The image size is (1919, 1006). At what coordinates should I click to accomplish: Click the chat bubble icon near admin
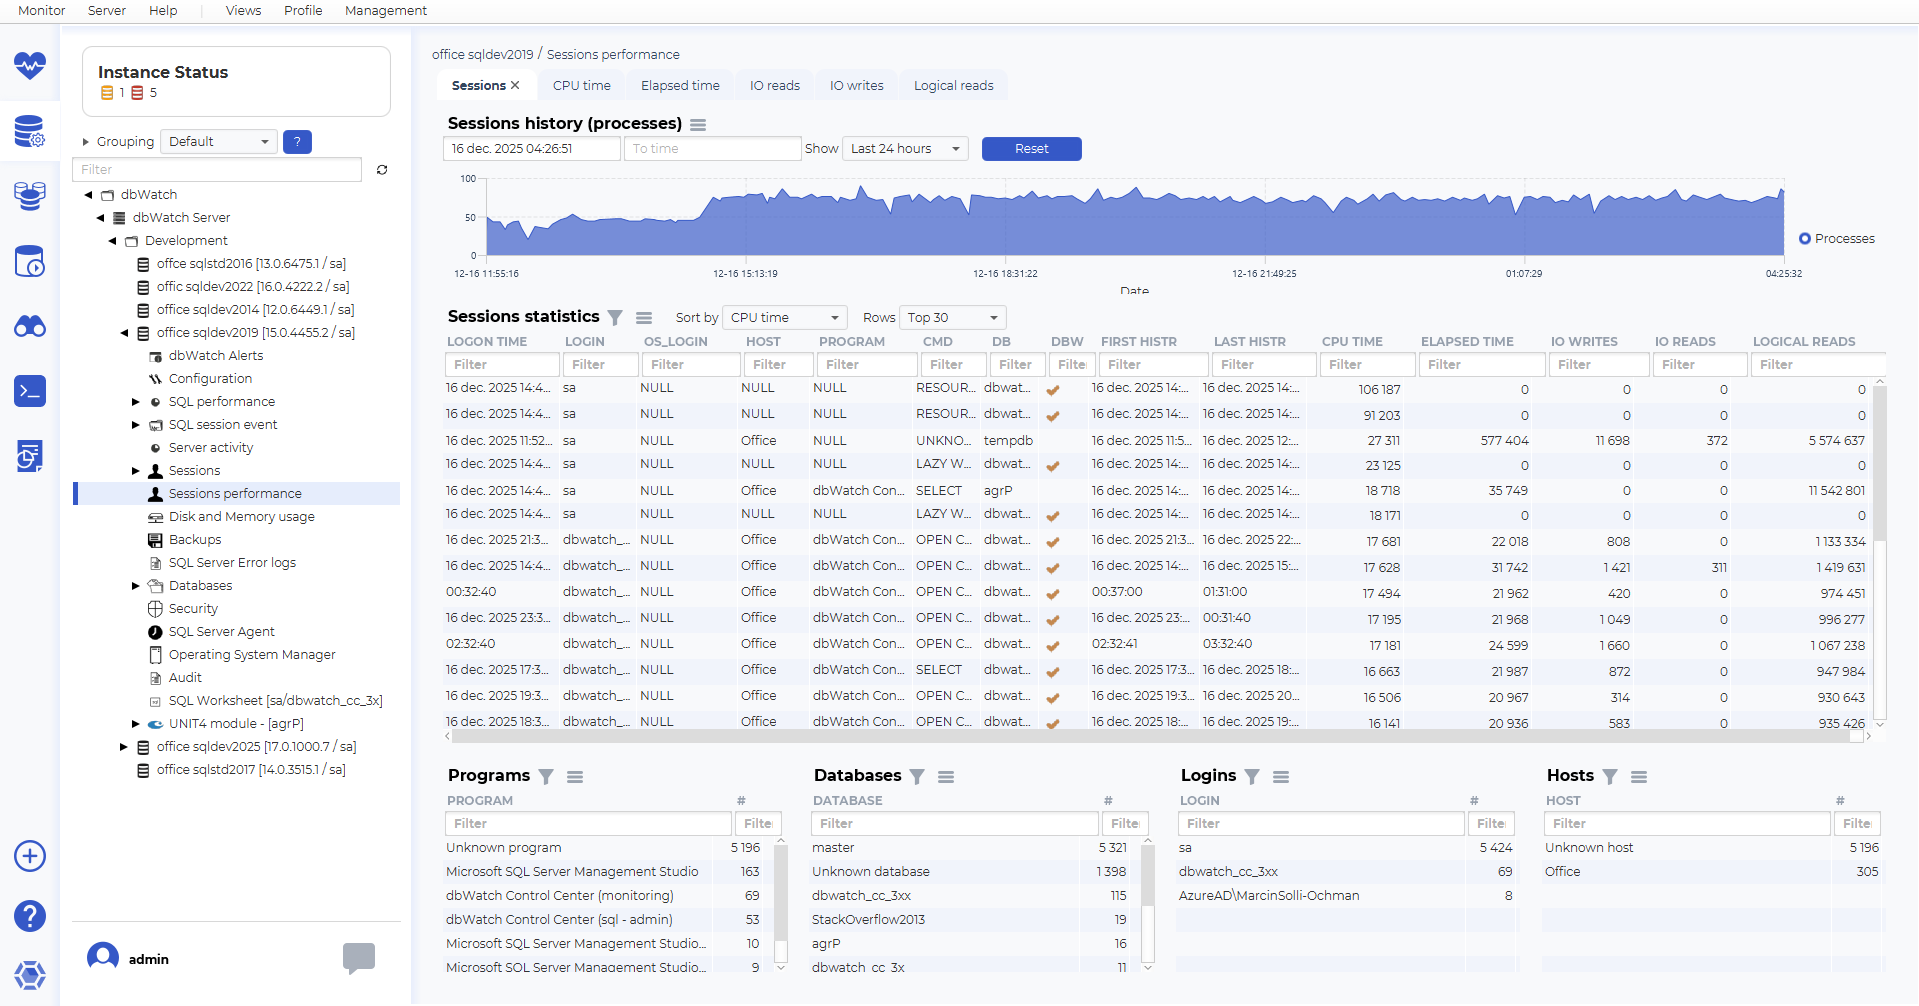tap(358, 957)
